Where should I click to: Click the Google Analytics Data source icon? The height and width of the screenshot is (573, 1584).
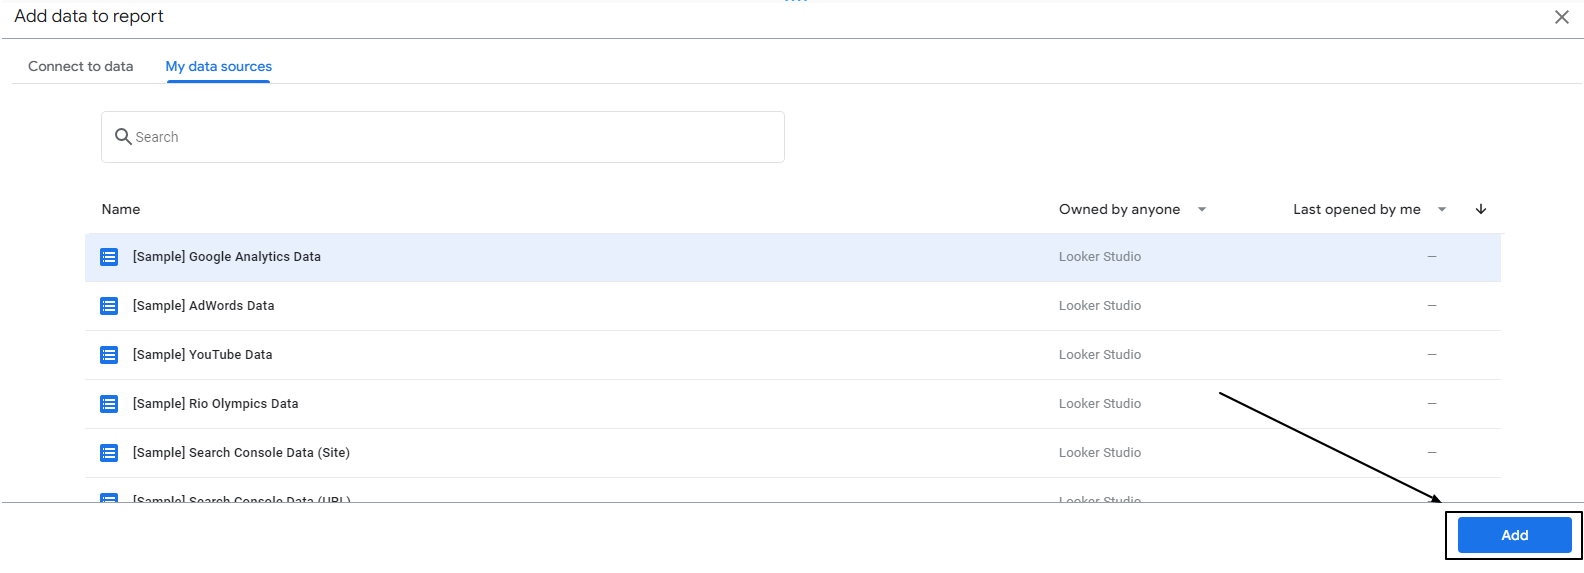tap(109, 257)
